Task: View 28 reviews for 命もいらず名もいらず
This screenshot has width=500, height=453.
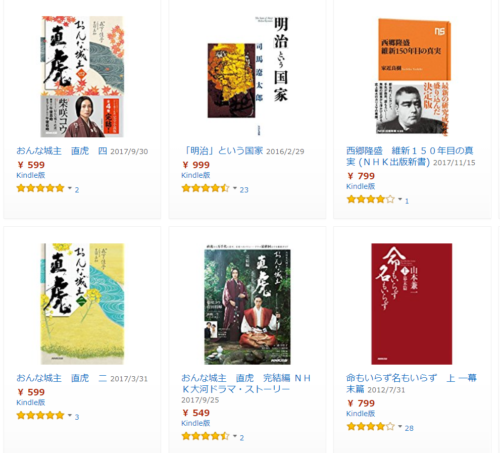Action: pos(409,428)
